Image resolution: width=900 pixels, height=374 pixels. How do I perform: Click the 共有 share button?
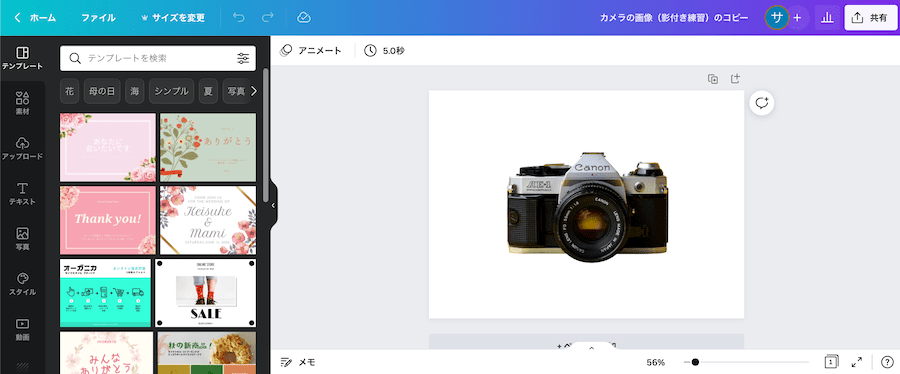[x=871, y=18]
